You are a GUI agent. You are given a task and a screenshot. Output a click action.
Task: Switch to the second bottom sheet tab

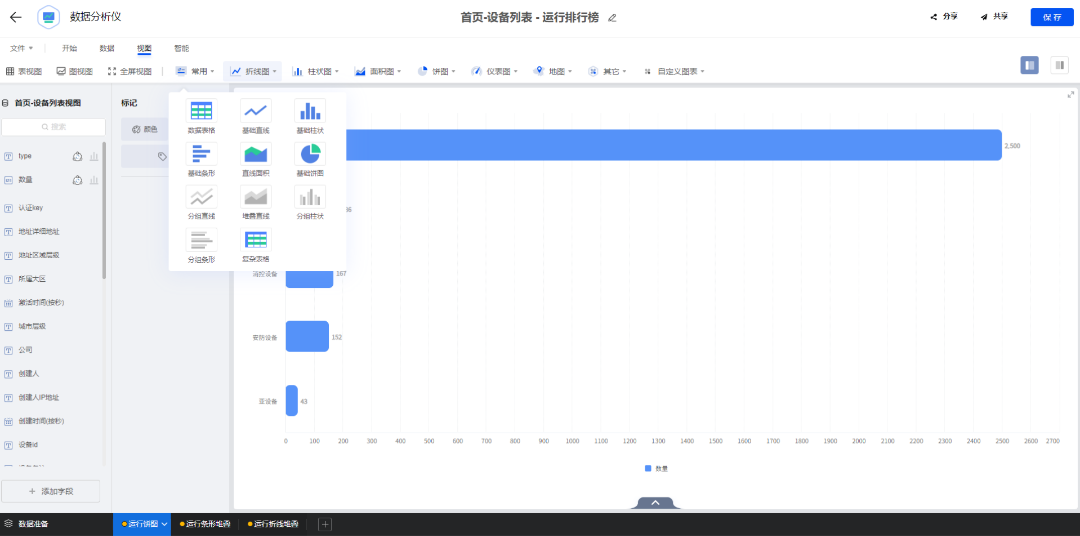(x=205, y=524)
